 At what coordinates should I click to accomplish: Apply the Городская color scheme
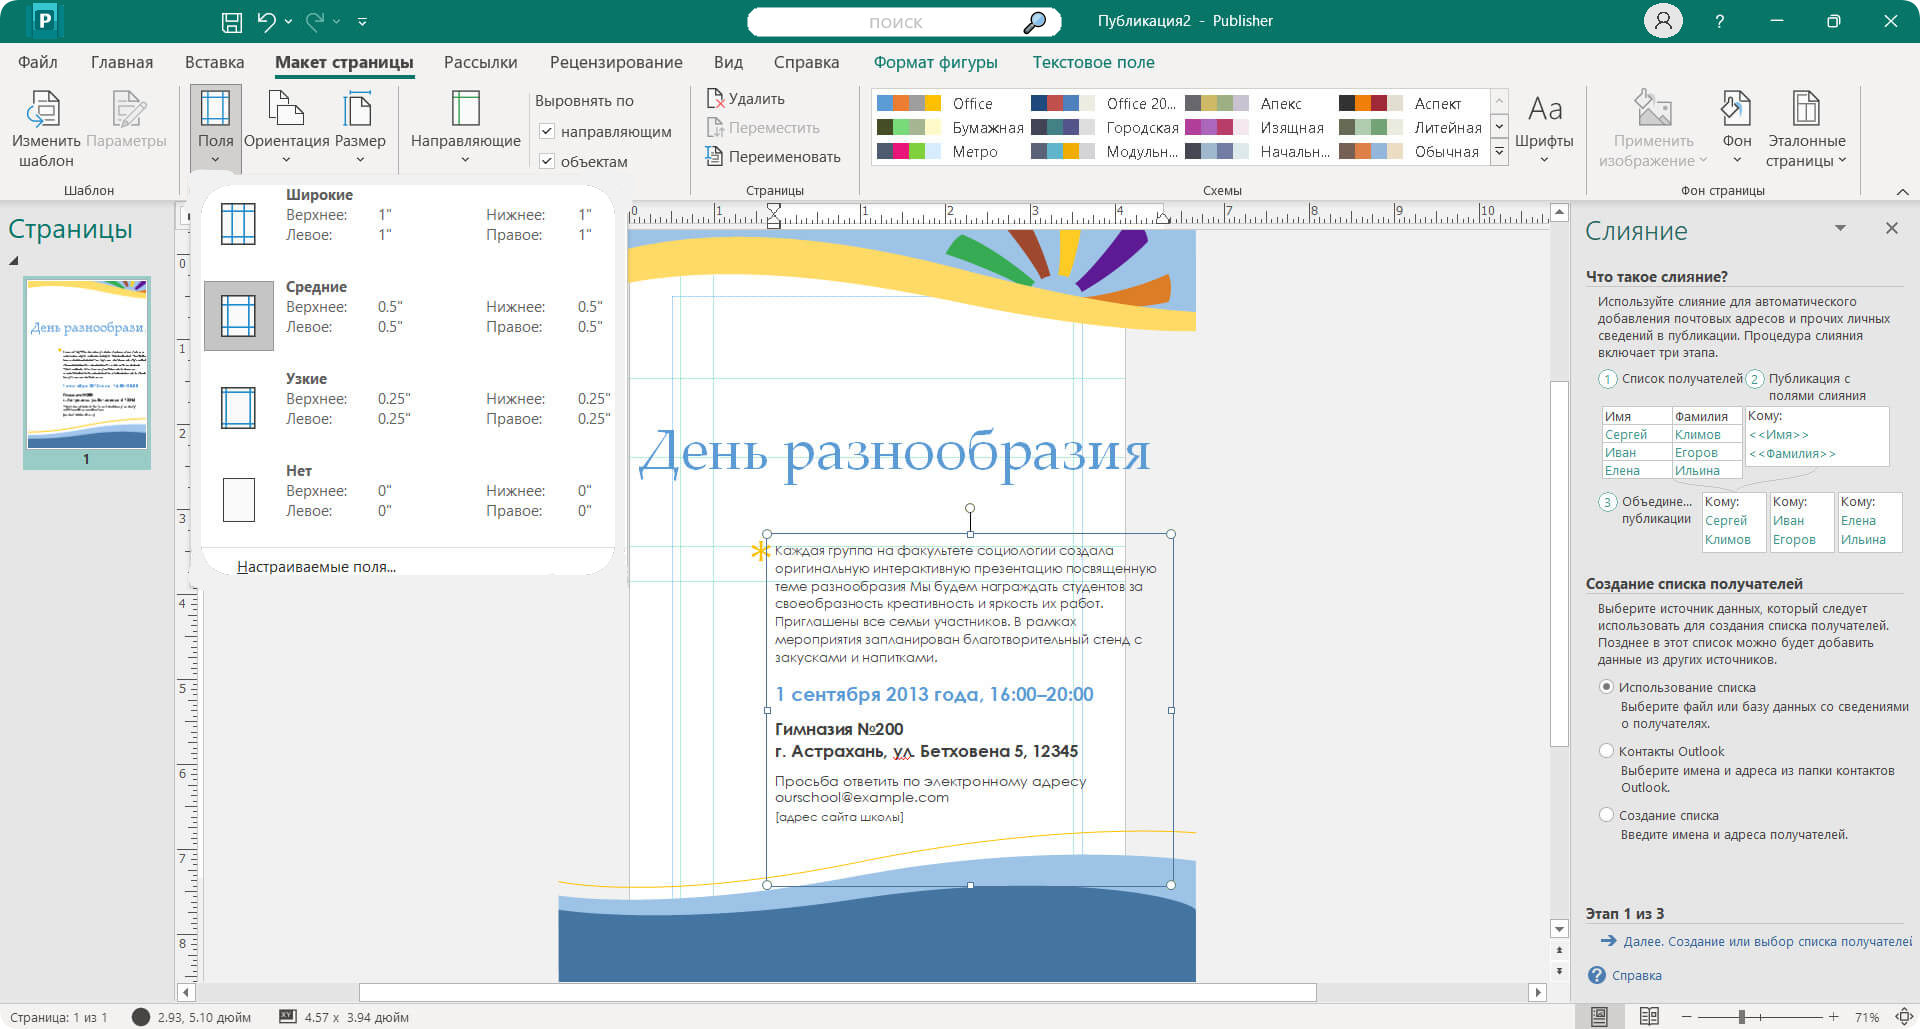click(x=1104, y=127)
